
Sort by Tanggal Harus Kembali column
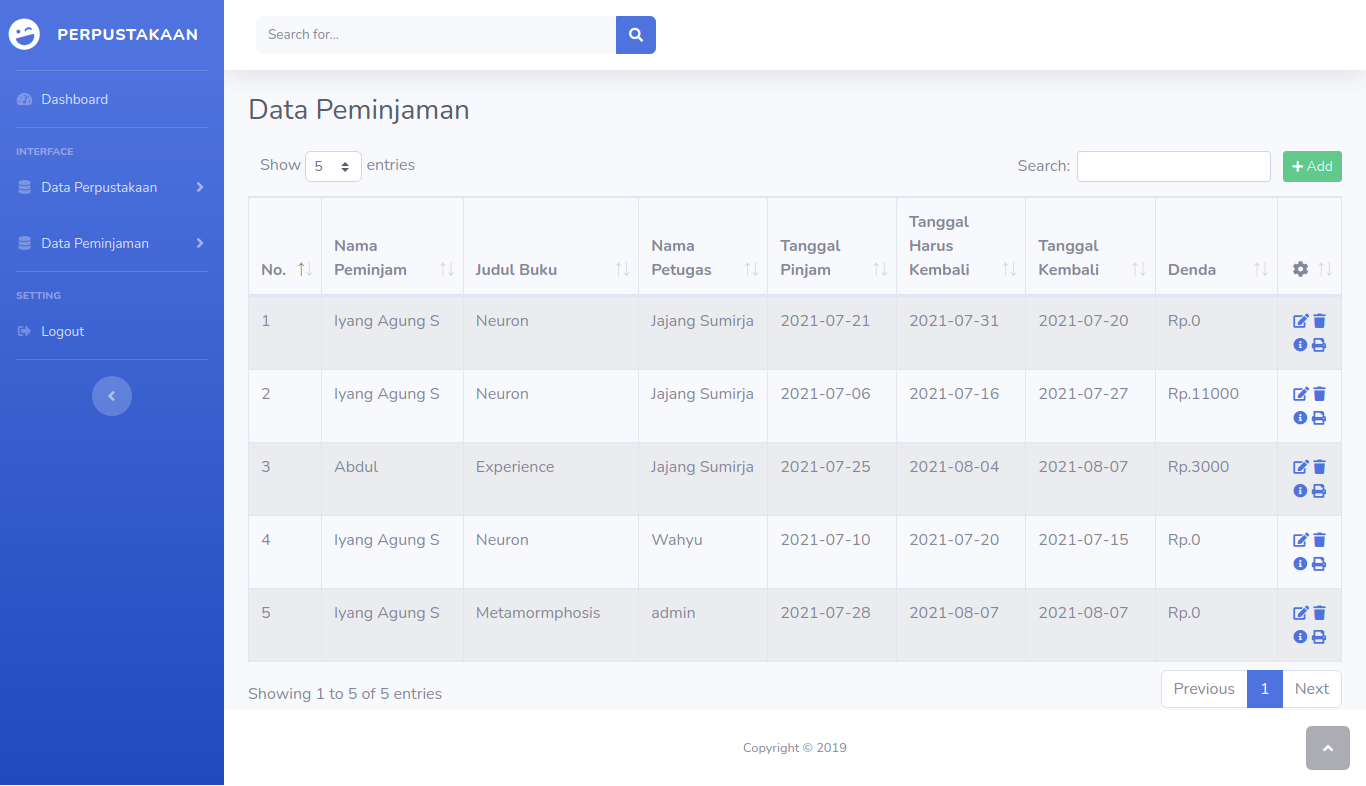point(961,246)
